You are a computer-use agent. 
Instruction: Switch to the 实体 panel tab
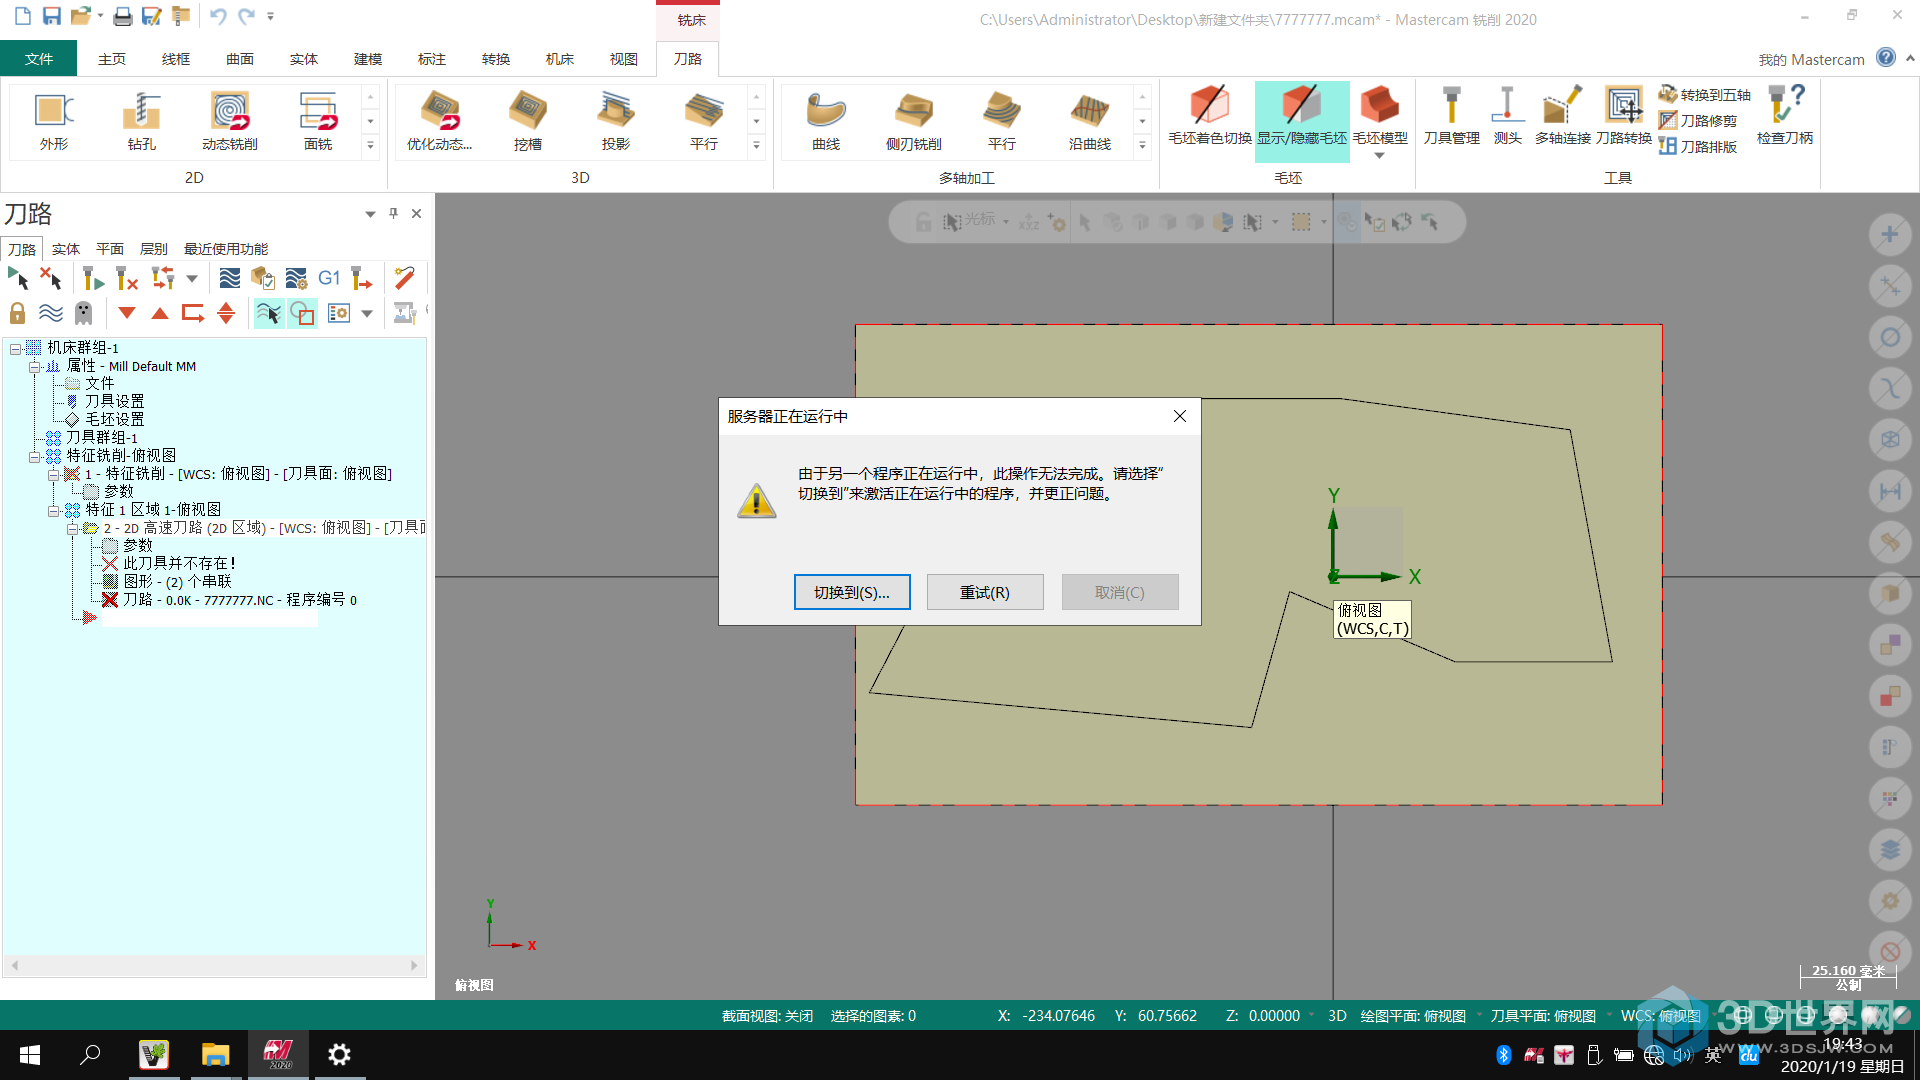(66, 249)
